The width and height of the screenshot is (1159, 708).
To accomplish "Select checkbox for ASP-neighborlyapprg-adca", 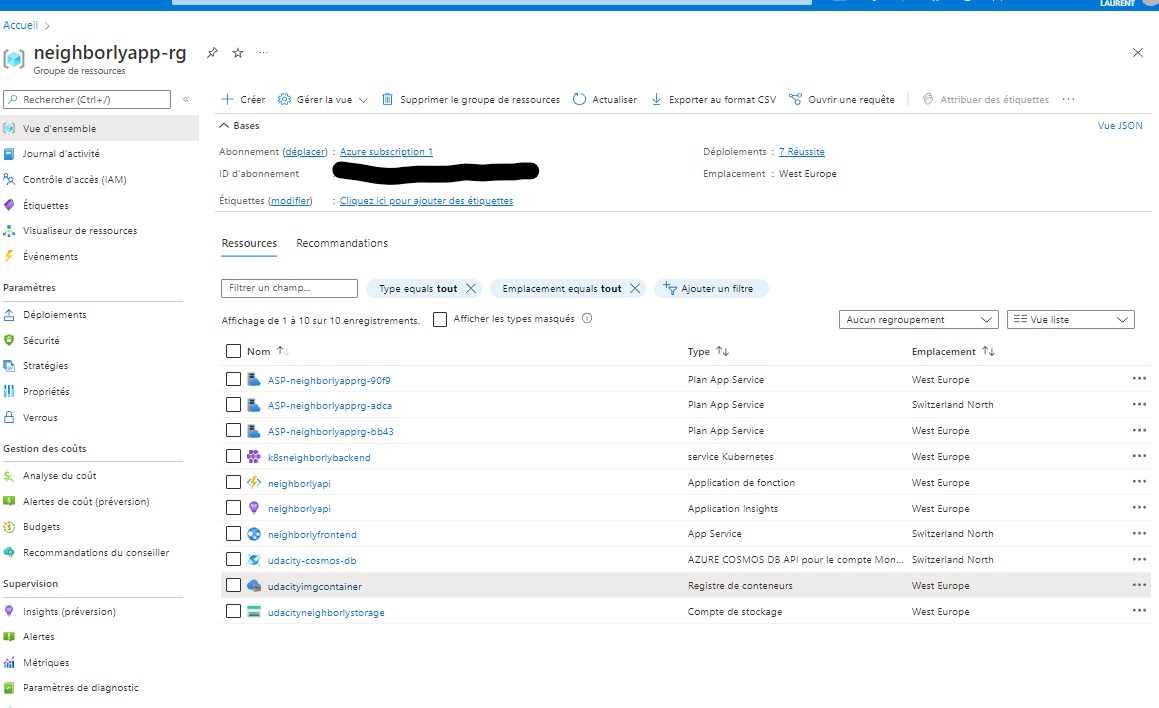I will (x=233, y=404).
